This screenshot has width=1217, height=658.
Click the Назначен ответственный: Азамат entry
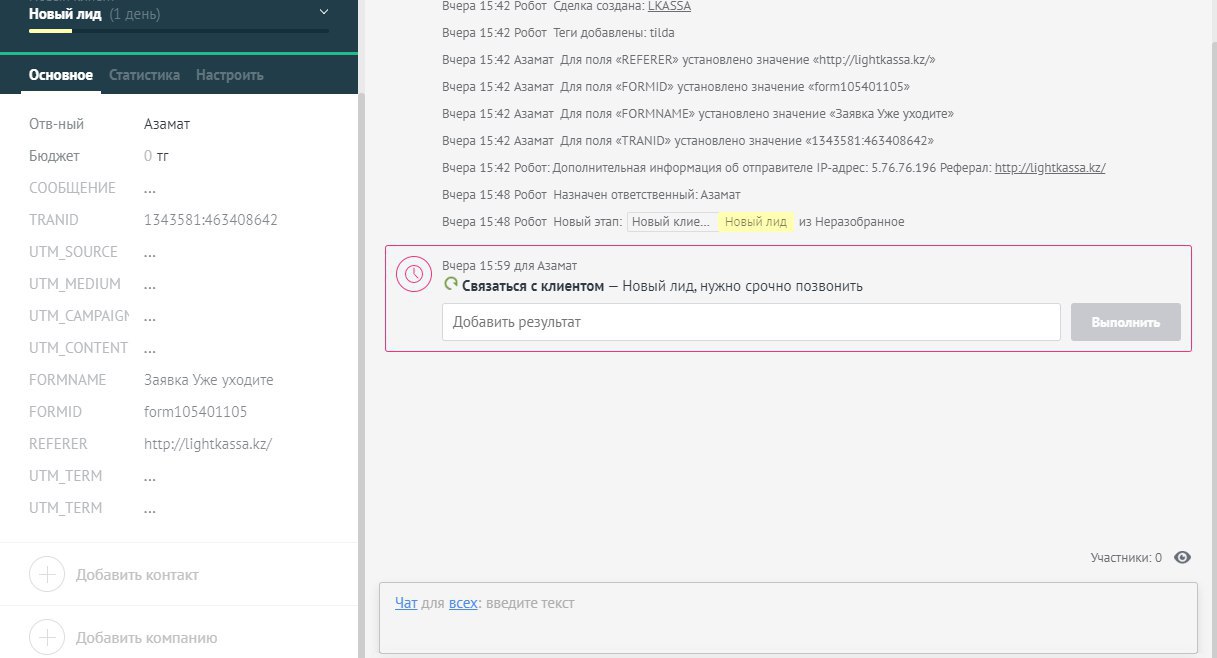click(x=591, y=195)
